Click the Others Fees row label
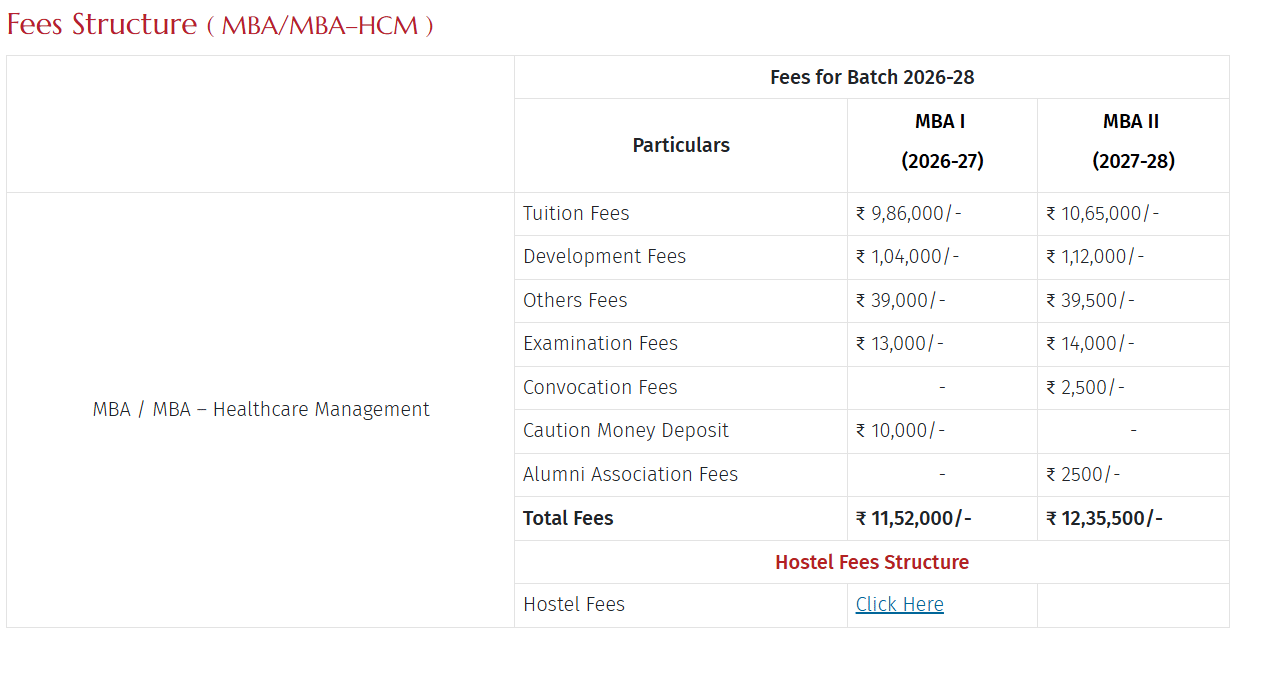 click(x=575, y=300)
